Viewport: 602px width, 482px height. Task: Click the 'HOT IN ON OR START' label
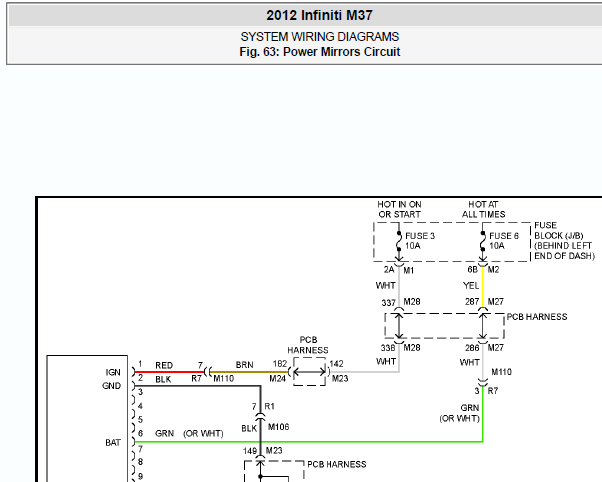(399, 209)
